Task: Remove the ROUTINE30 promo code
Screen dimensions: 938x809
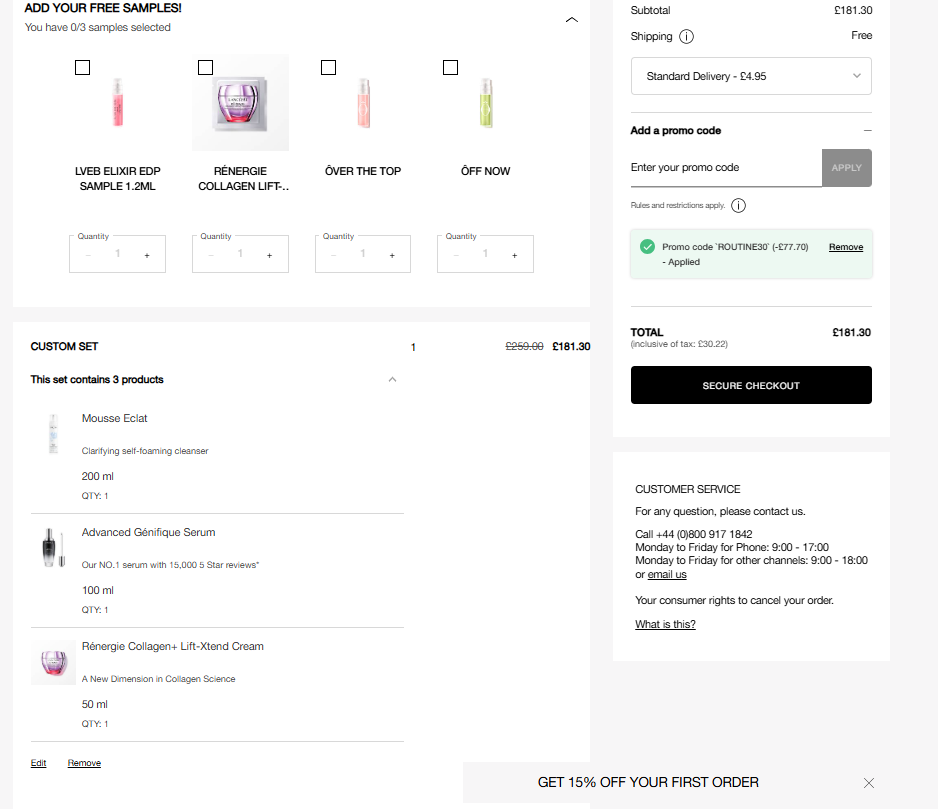Action: [x=845, y=247]
